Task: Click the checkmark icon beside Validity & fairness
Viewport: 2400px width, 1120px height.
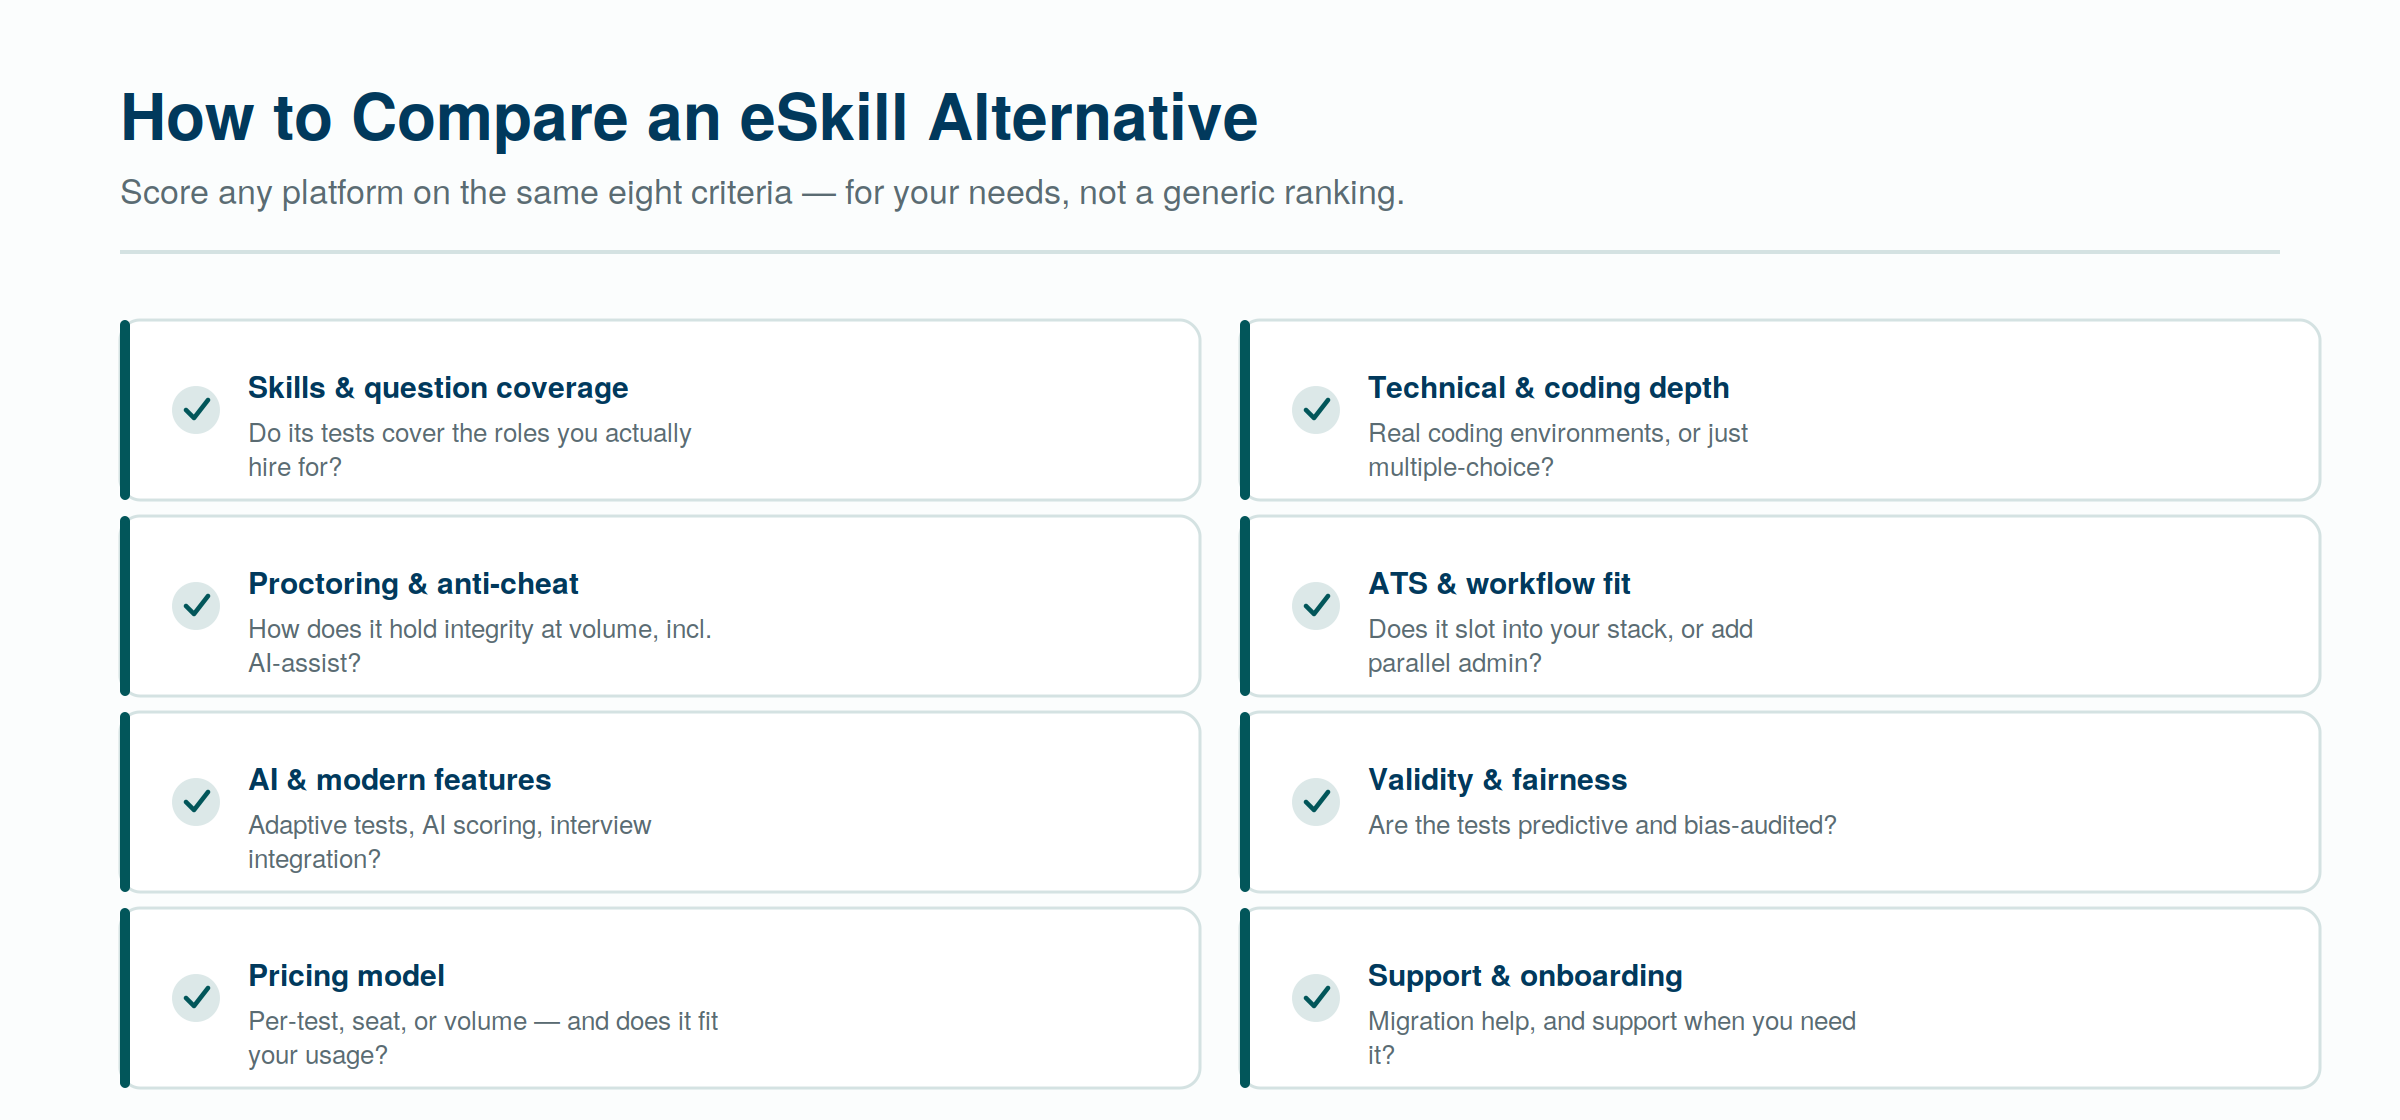Action: click(1316, 802)
